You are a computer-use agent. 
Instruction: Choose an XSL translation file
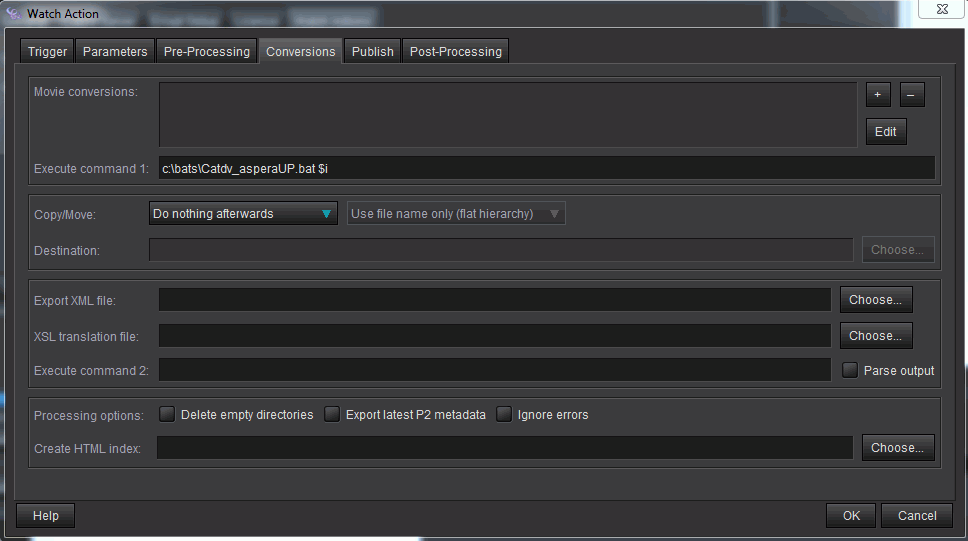click(x=875, y=335)
